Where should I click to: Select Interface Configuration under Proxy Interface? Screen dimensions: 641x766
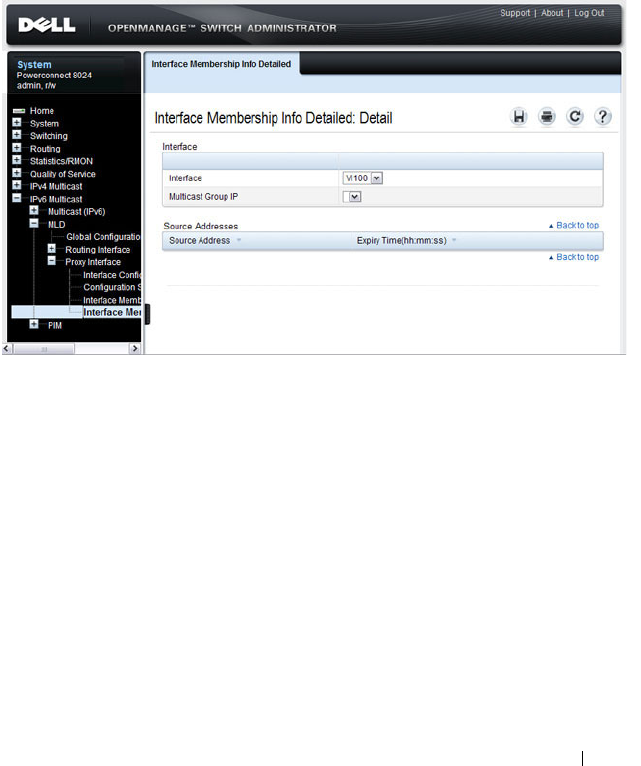tap(112, 275)
